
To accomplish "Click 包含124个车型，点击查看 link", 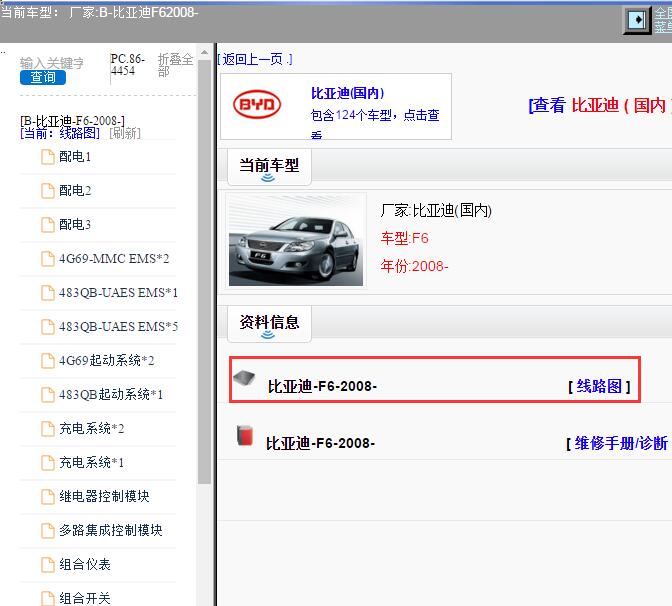I will pyautogui.click(x=375, y=123).
